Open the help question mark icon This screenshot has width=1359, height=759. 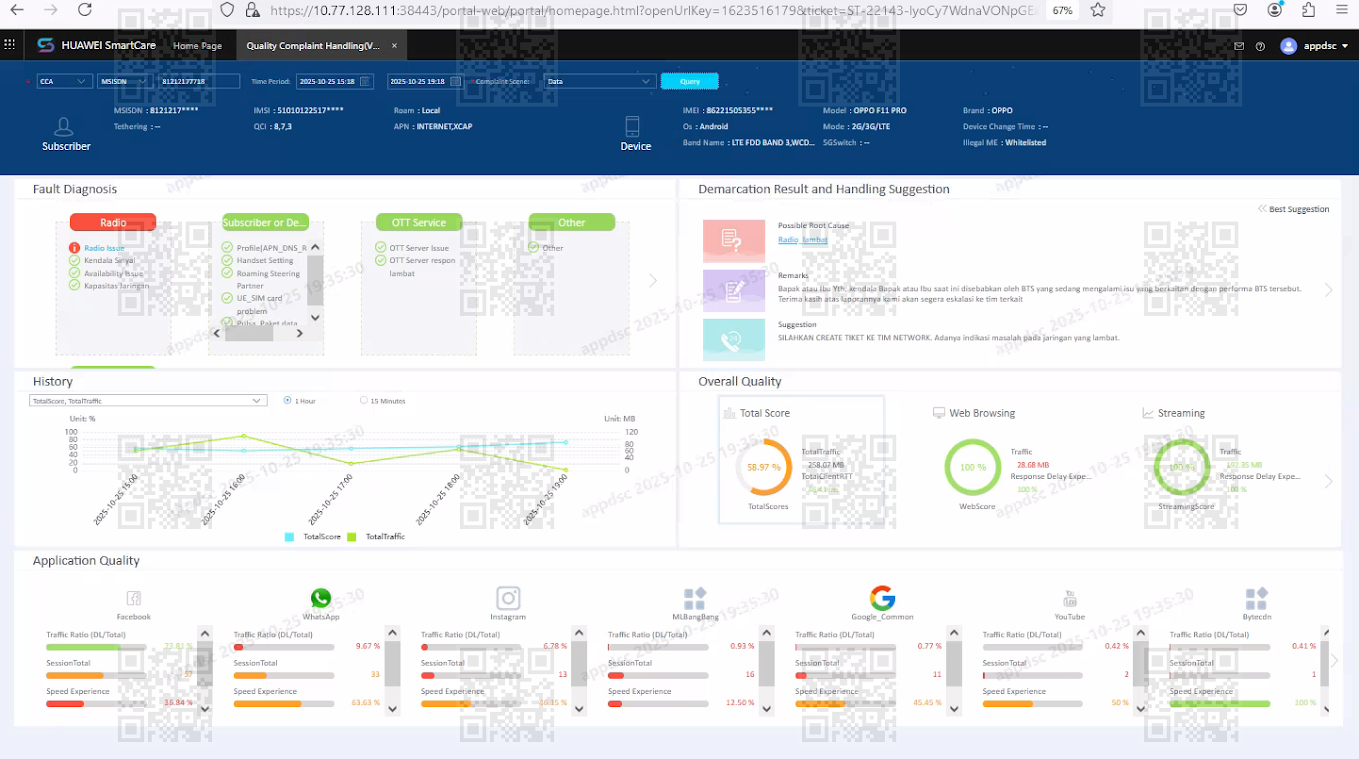click(1260, 46)
